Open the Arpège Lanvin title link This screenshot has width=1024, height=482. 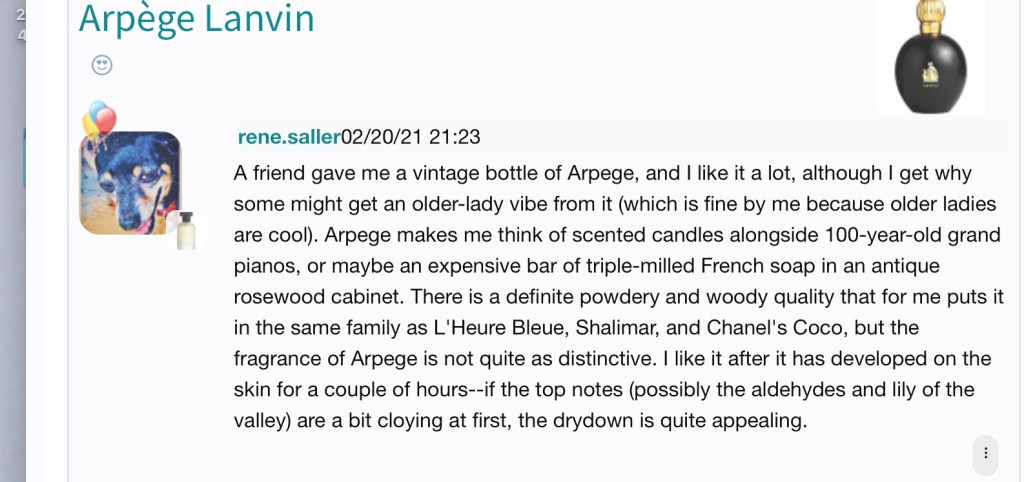click(196, 18)
